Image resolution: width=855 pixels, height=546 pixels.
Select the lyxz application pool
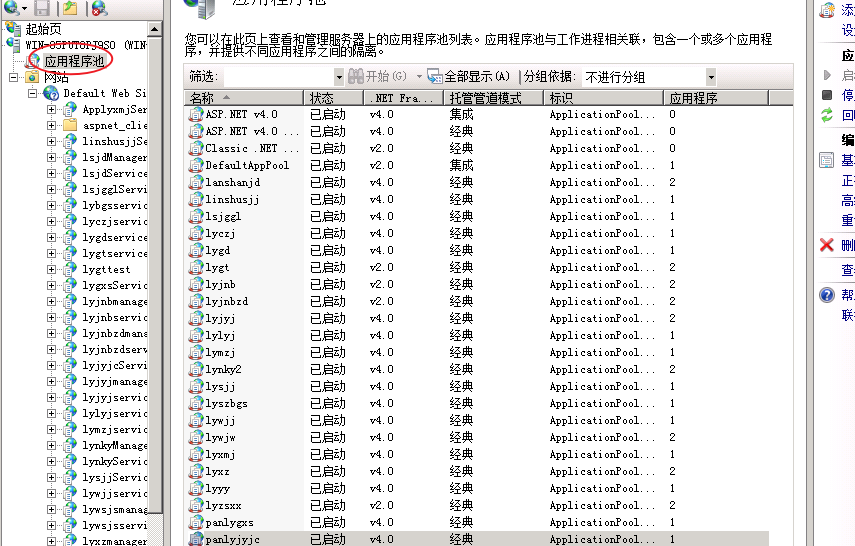point(477,471)
